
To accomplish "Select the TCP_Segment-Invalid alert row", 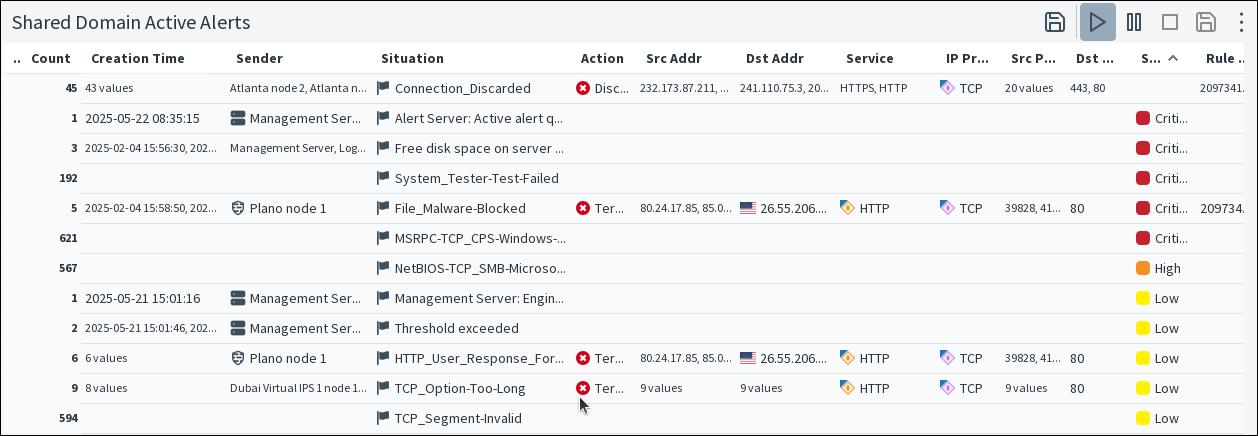I will pyautogui.click(x=458, y=418).
